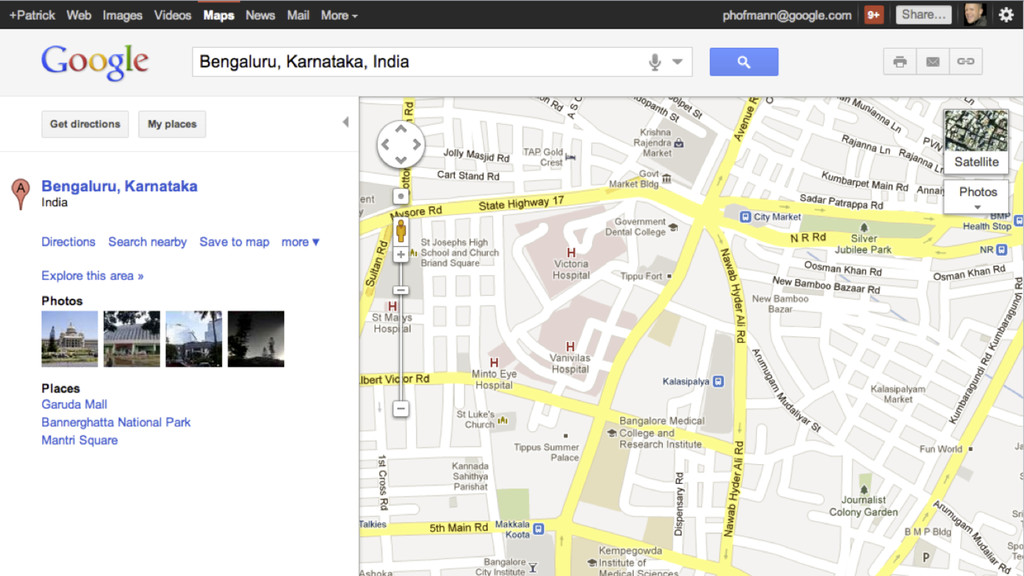Go to Mail in top bar
Screen dimensions: 1024x576
(x=298, y=15)
